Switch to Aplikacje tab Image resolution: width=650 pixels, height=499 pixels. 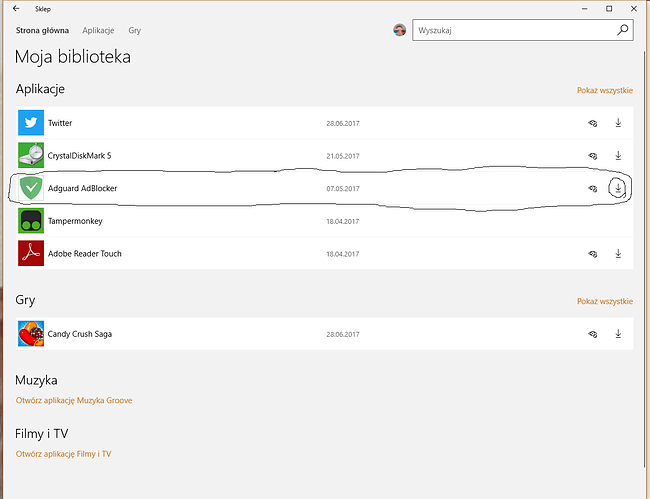pyautogui.click(x=98, y=30)
